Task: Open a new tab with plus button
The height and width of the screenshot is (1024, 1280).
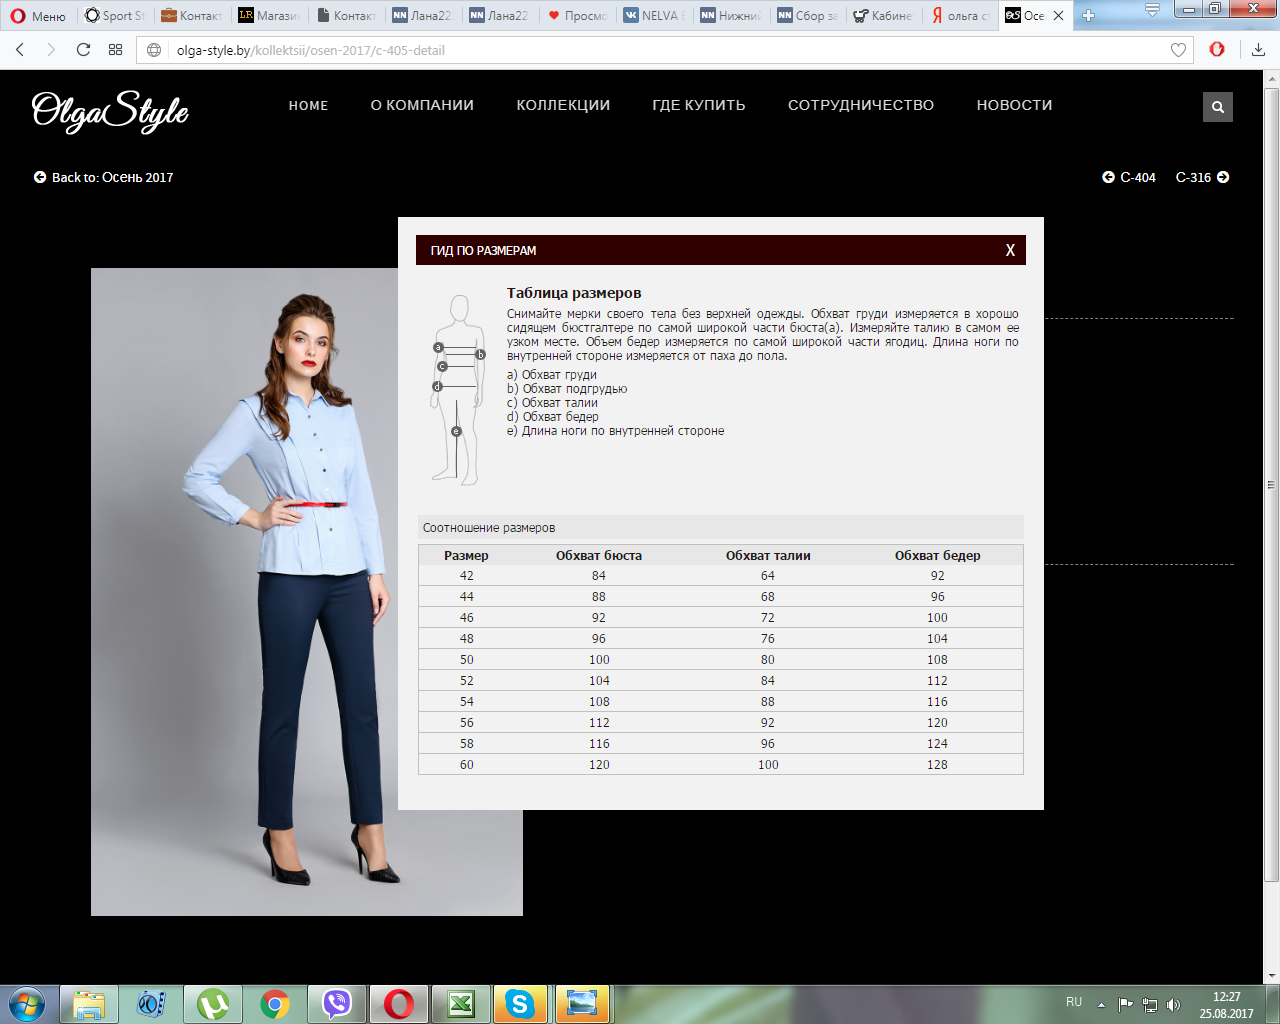Action: (1088, 15)
